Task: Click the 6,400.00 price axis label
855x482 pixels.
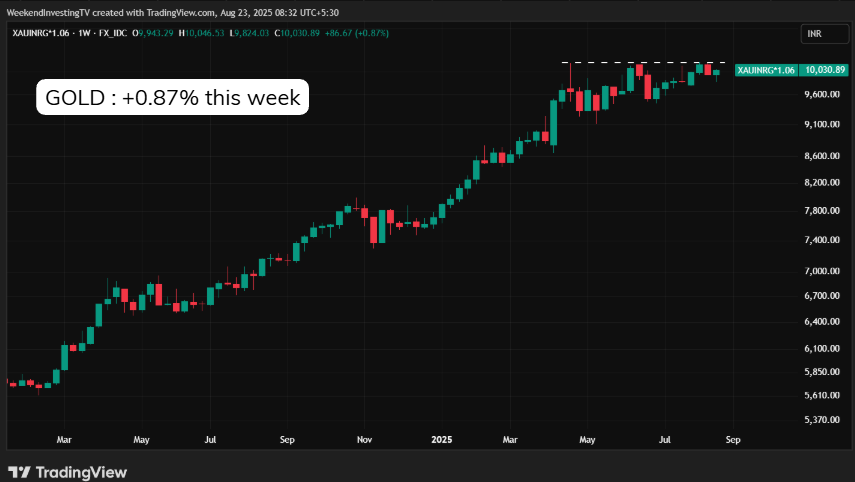Action: point(822,322)
